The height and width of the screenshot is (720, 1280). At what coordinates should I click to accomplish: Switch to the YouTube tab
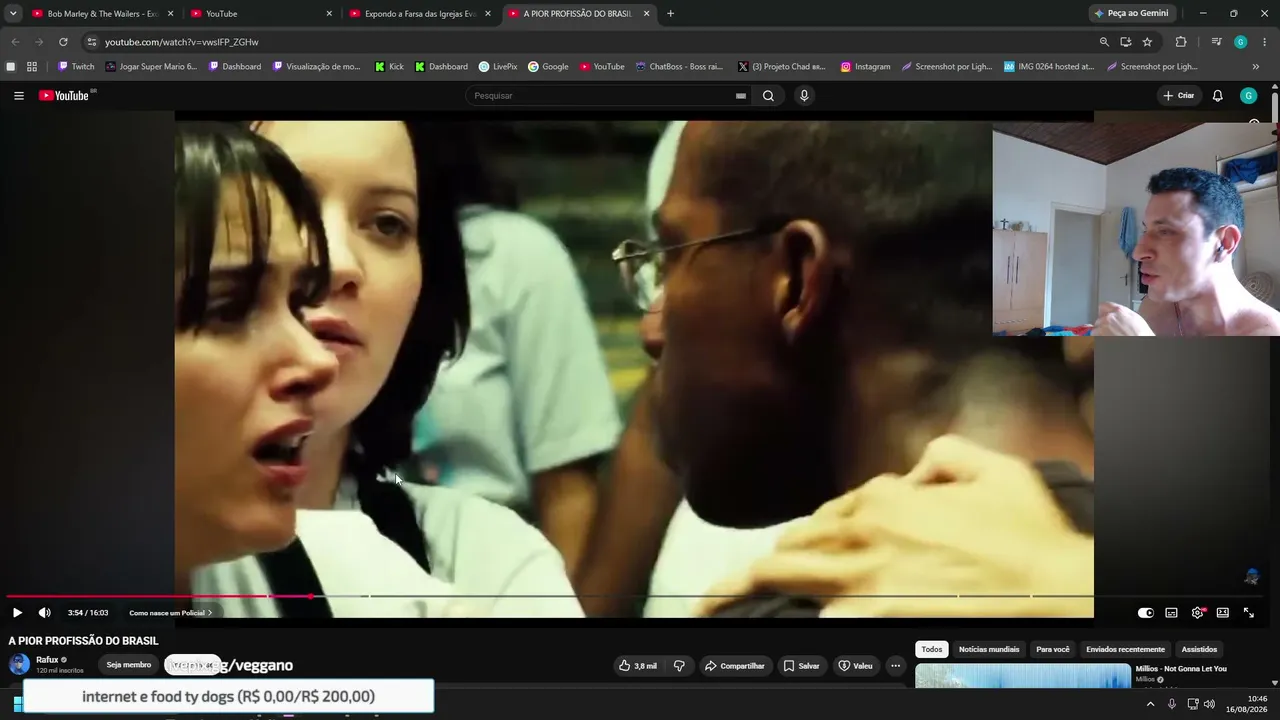click(x=260, y=14)
